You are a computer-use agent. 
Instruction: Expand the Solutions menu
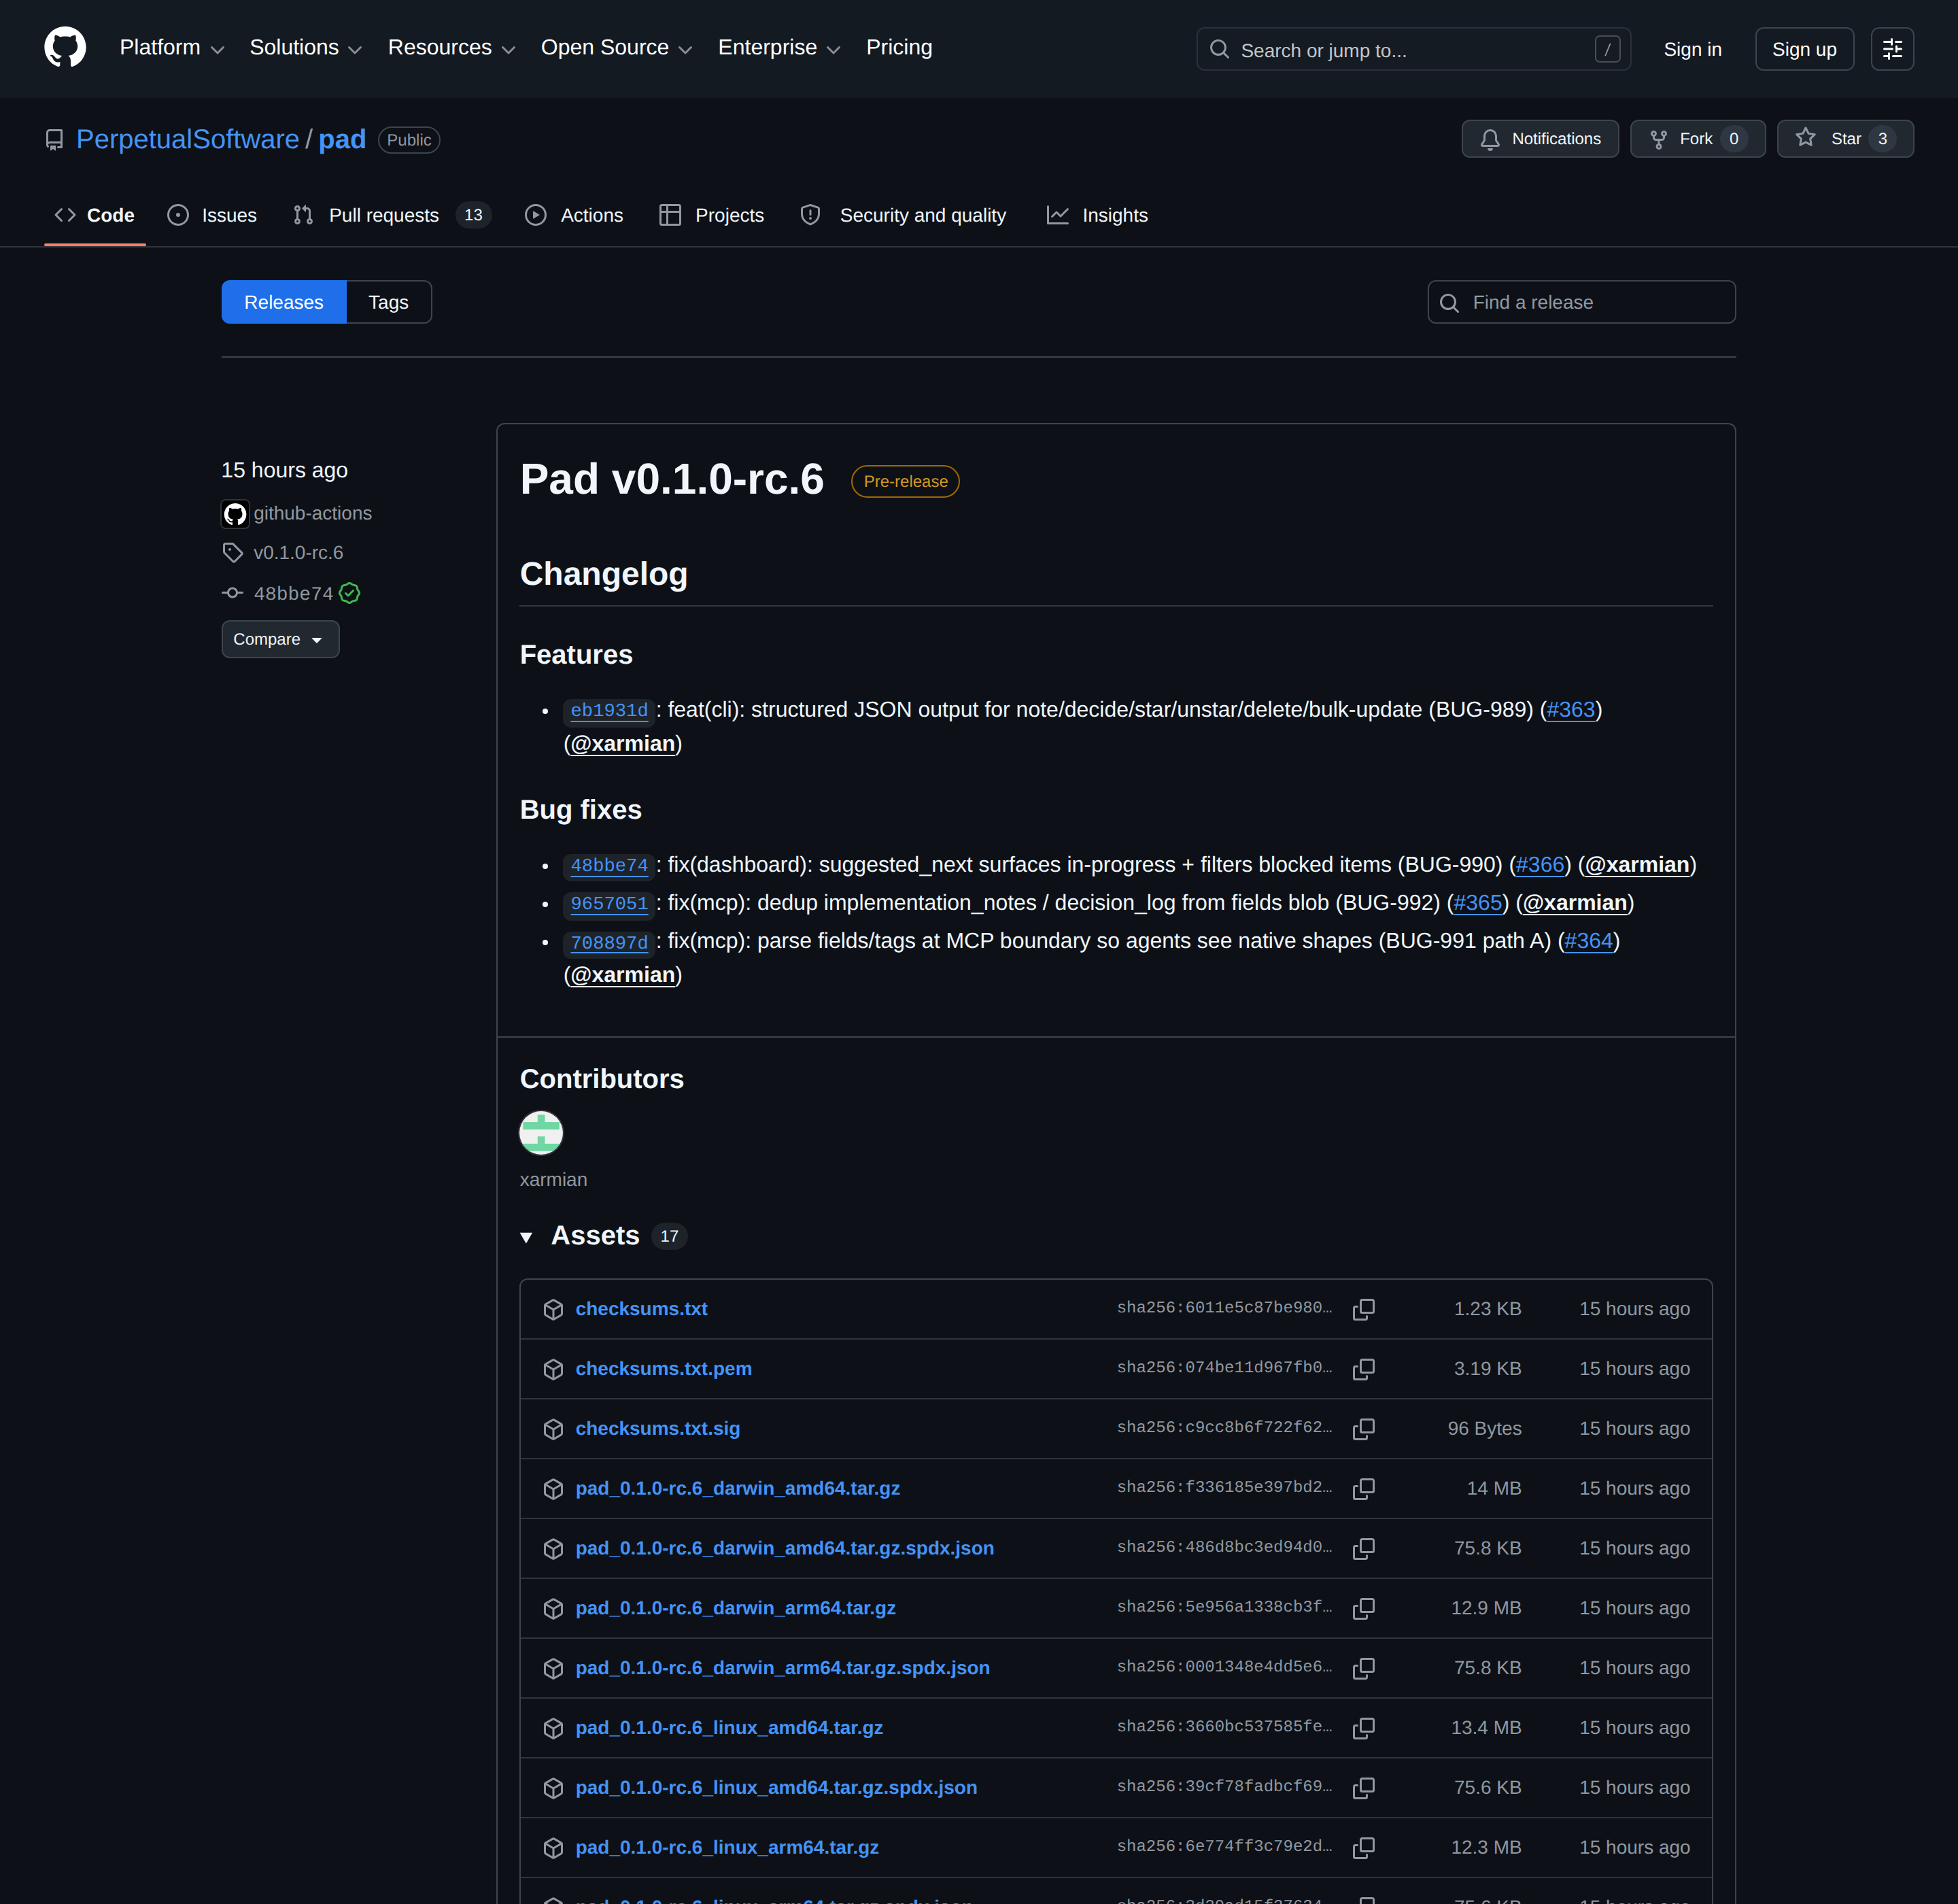pos(305,48)
